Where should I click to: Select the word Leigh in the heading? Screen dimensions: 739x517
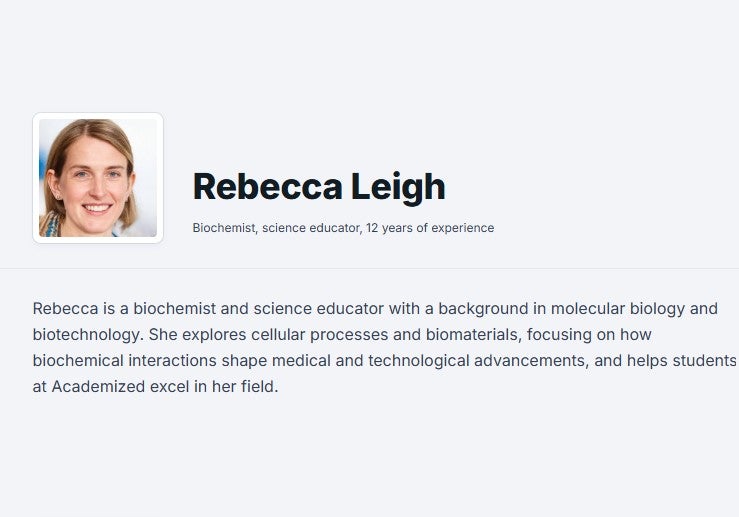pyautogui.click(x=398, y=188)
